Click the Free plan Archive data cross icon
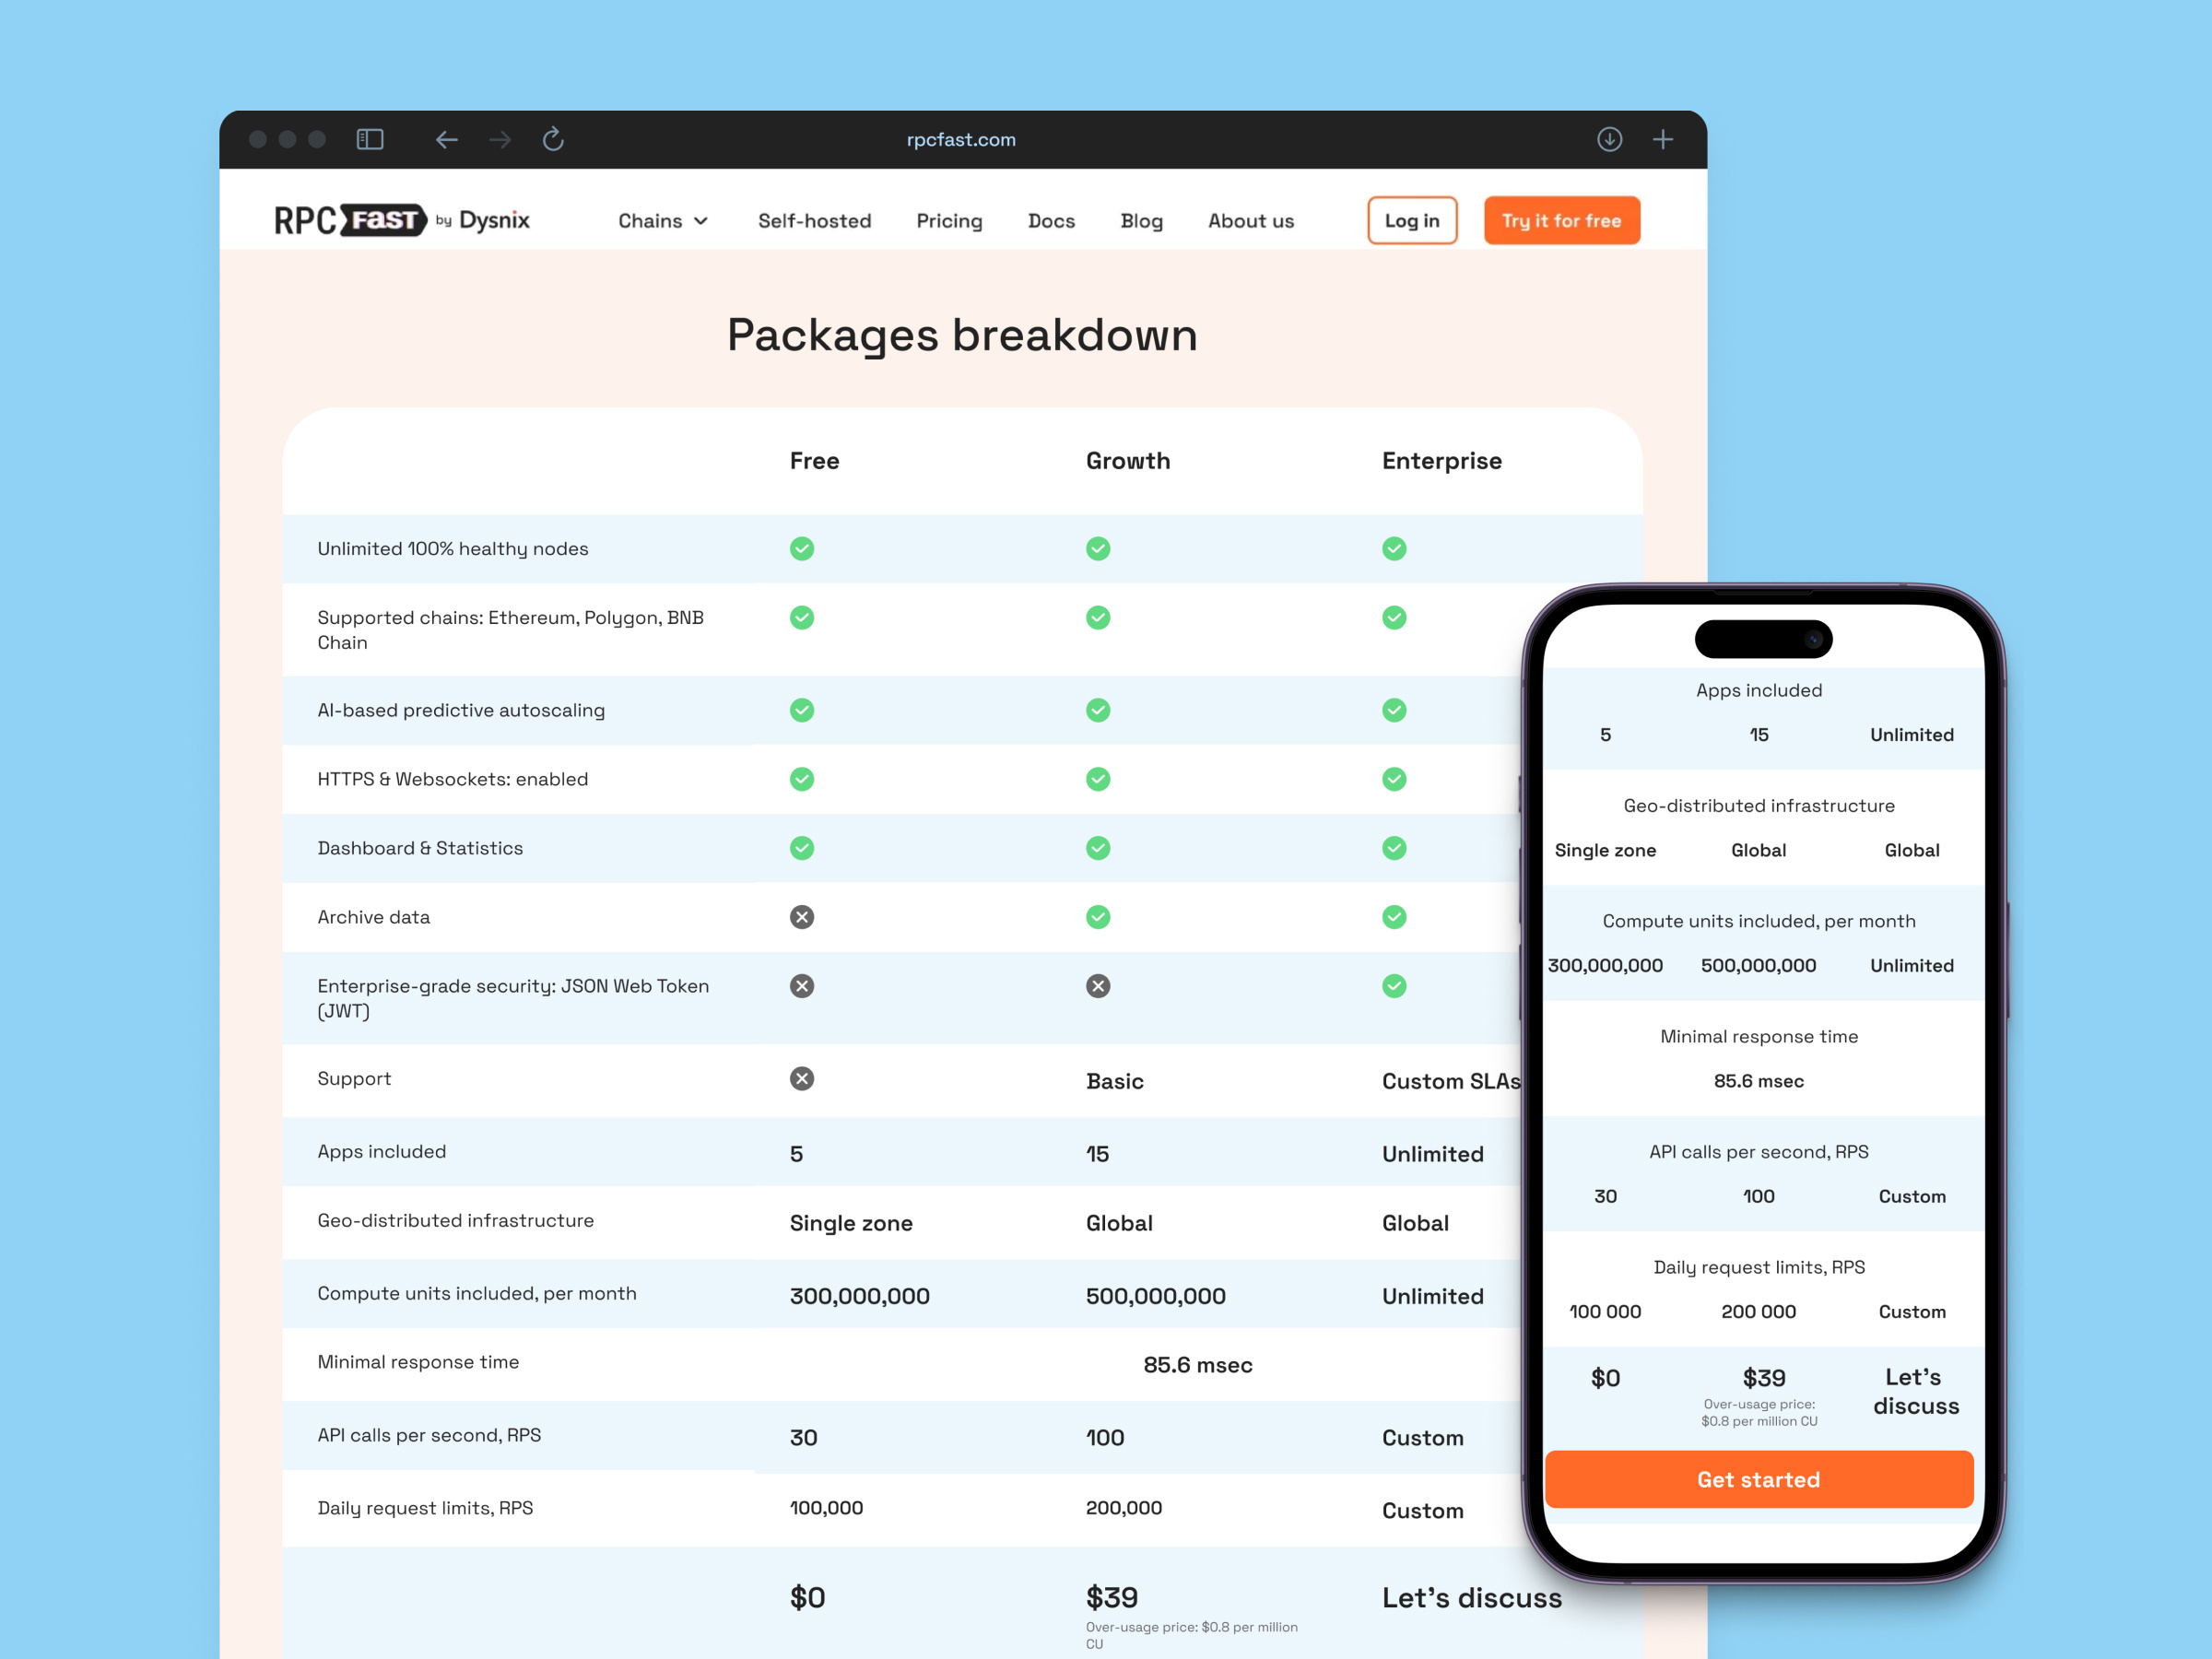This screenshot has height=1659, width=2212. click(x=801, y=917)
